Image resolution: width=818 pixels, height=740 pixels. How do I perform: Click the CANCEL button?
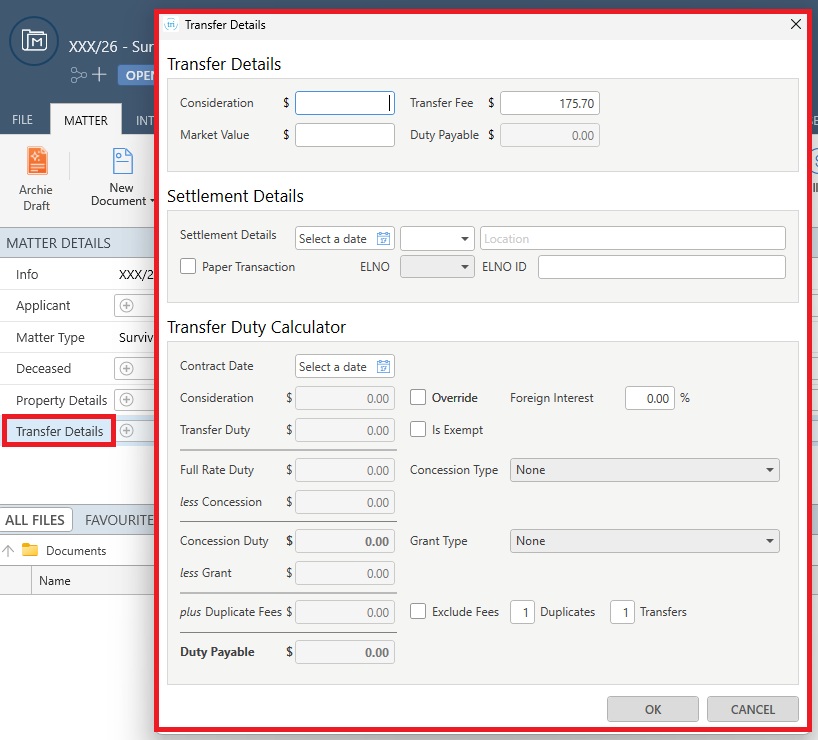pos(752,709)
